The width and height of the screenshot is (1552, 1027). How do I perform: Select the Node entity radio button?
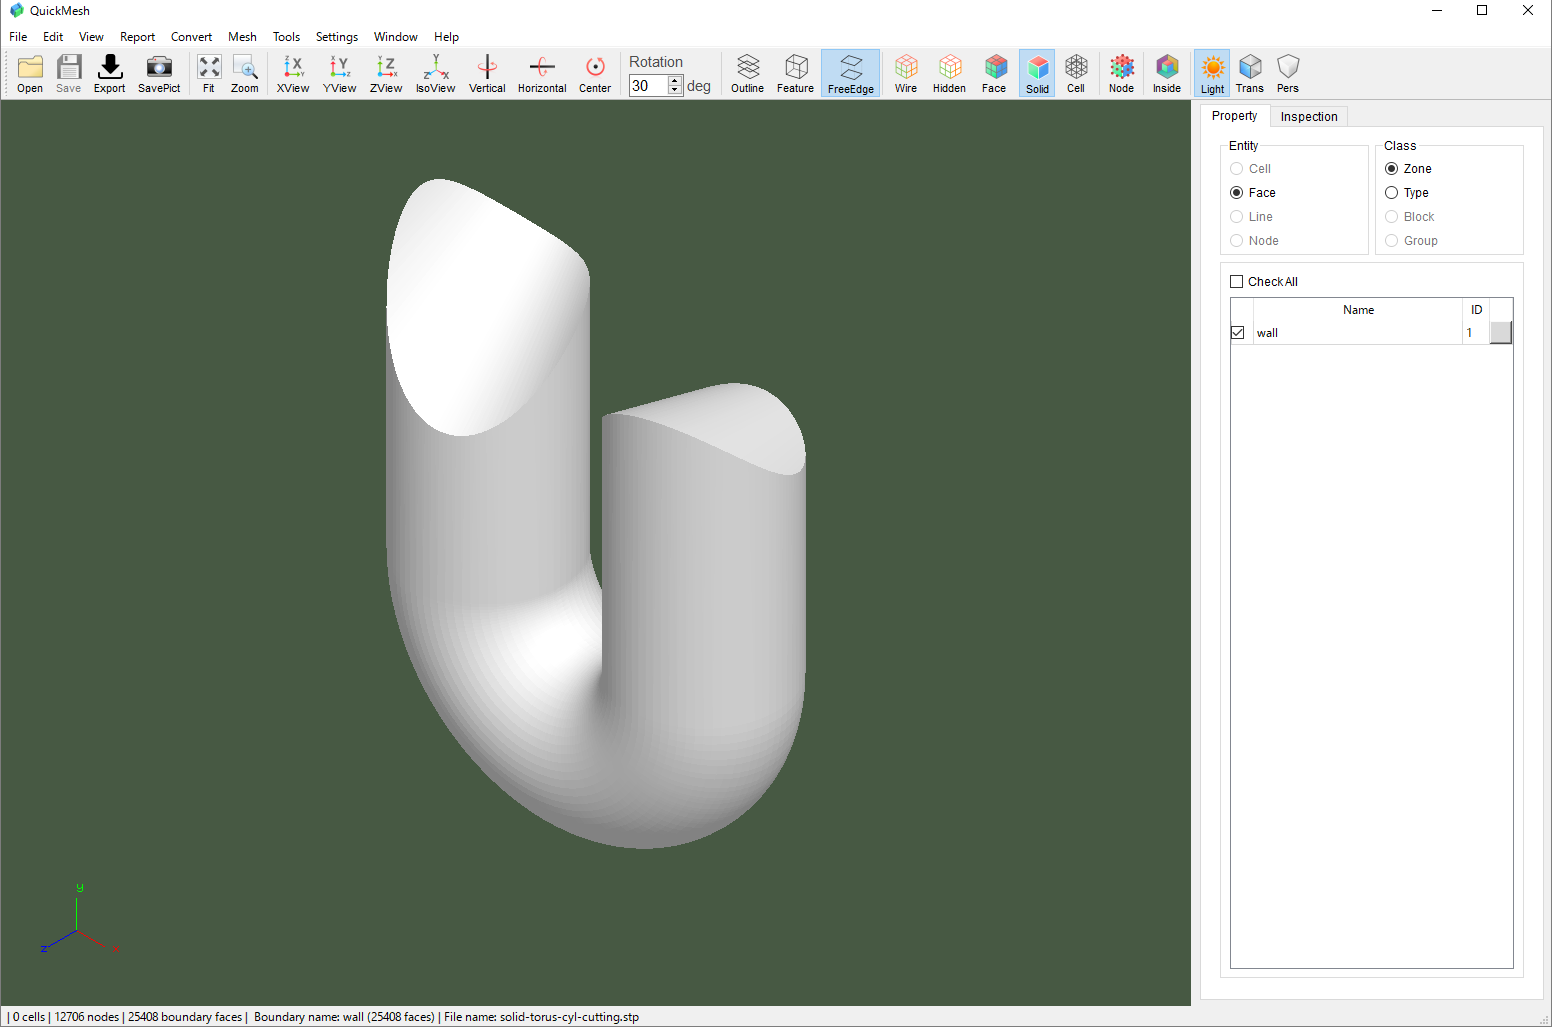[x=1237, y=241]
